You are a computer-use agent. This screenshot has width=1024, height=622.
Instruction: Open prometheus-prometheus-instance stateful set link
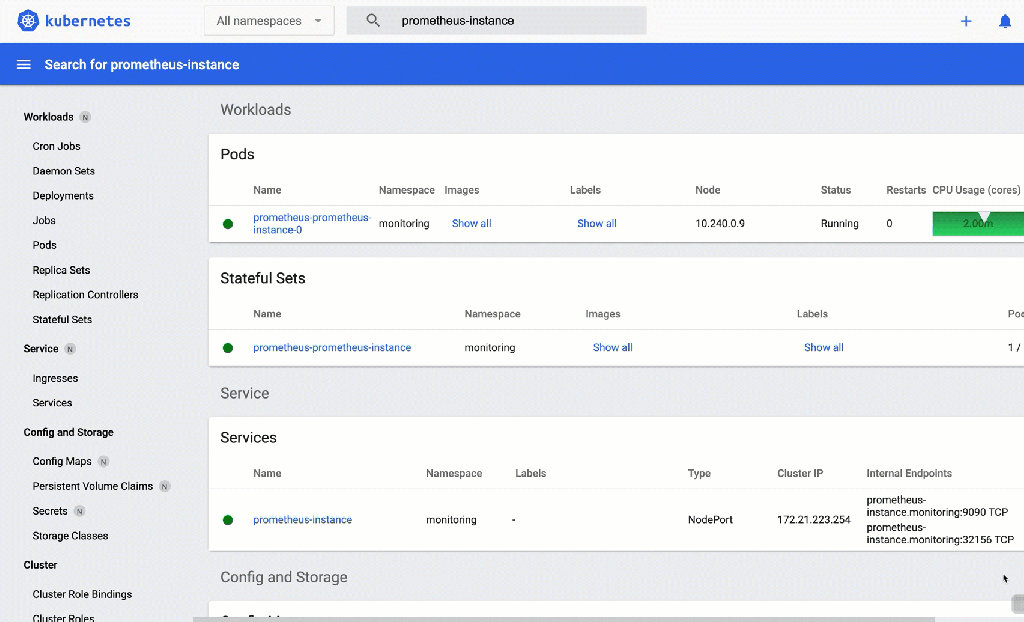pos(332,348)
